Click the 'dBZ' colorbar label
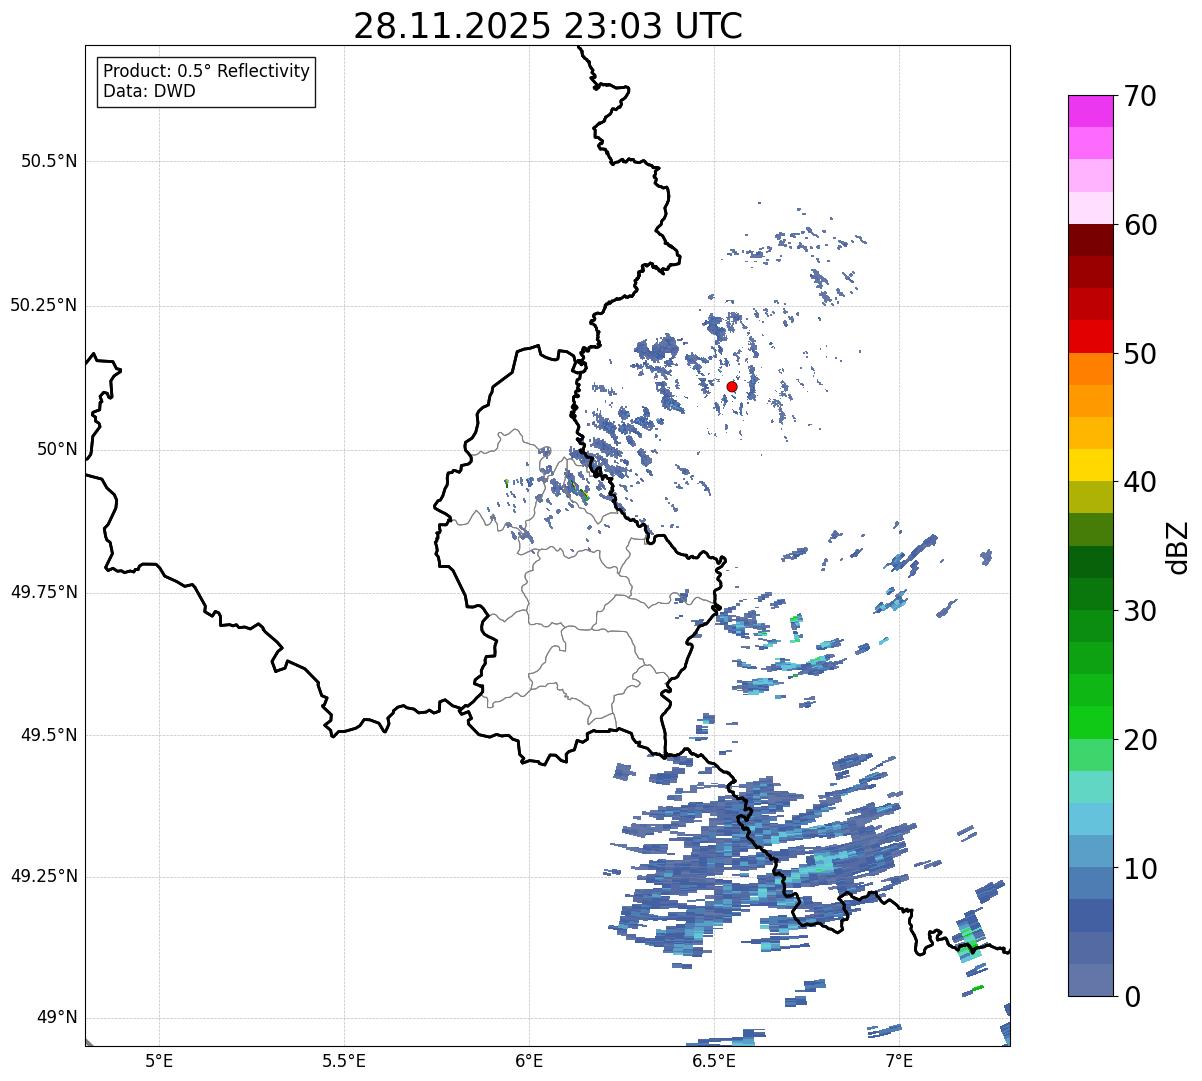 [1178, 547]
